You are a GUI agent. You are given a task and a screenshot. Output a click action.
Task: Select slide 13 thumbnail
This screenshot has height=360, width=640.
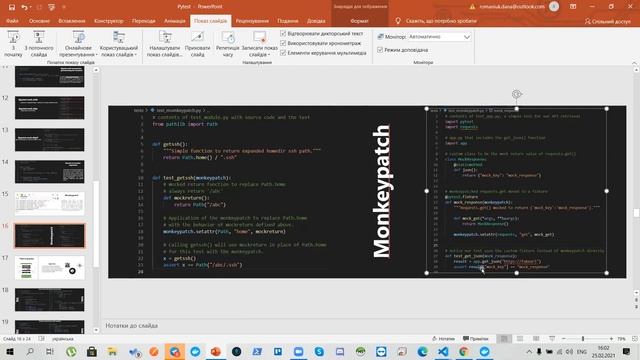[50, 140]
